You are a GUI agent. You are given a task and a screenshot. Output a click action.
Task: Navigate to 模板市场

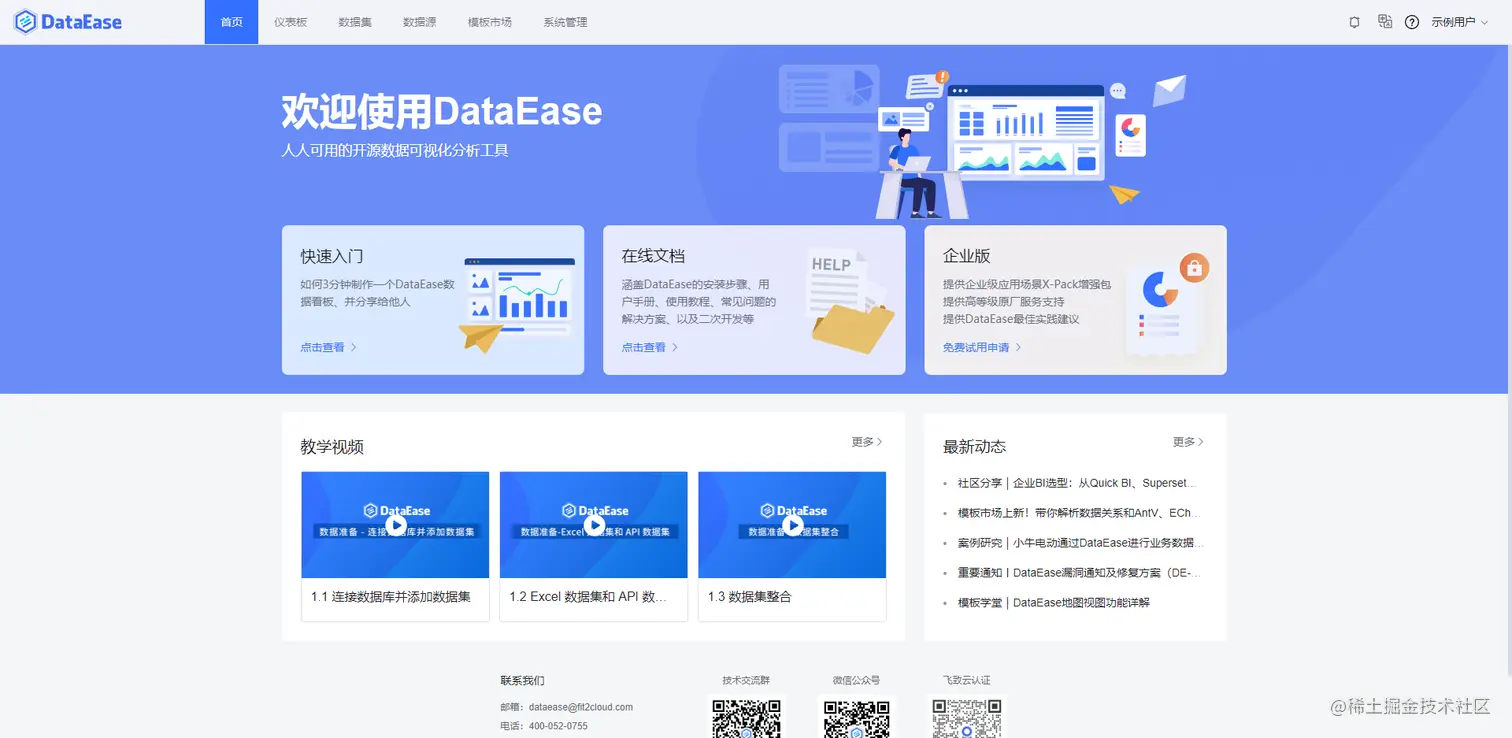[490, 22]
